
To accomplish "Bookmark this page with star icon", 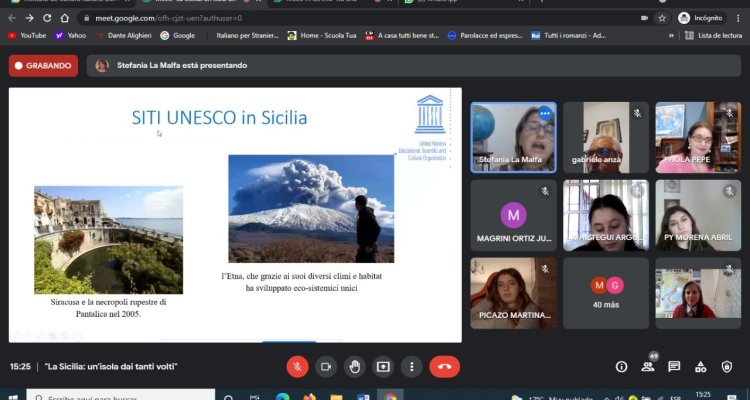I will [662, 18].
